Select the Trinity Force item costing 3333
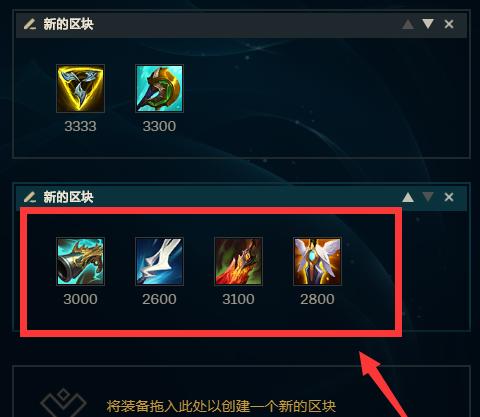The height and width of the screenshot is (417, 480). click(80, 88)
